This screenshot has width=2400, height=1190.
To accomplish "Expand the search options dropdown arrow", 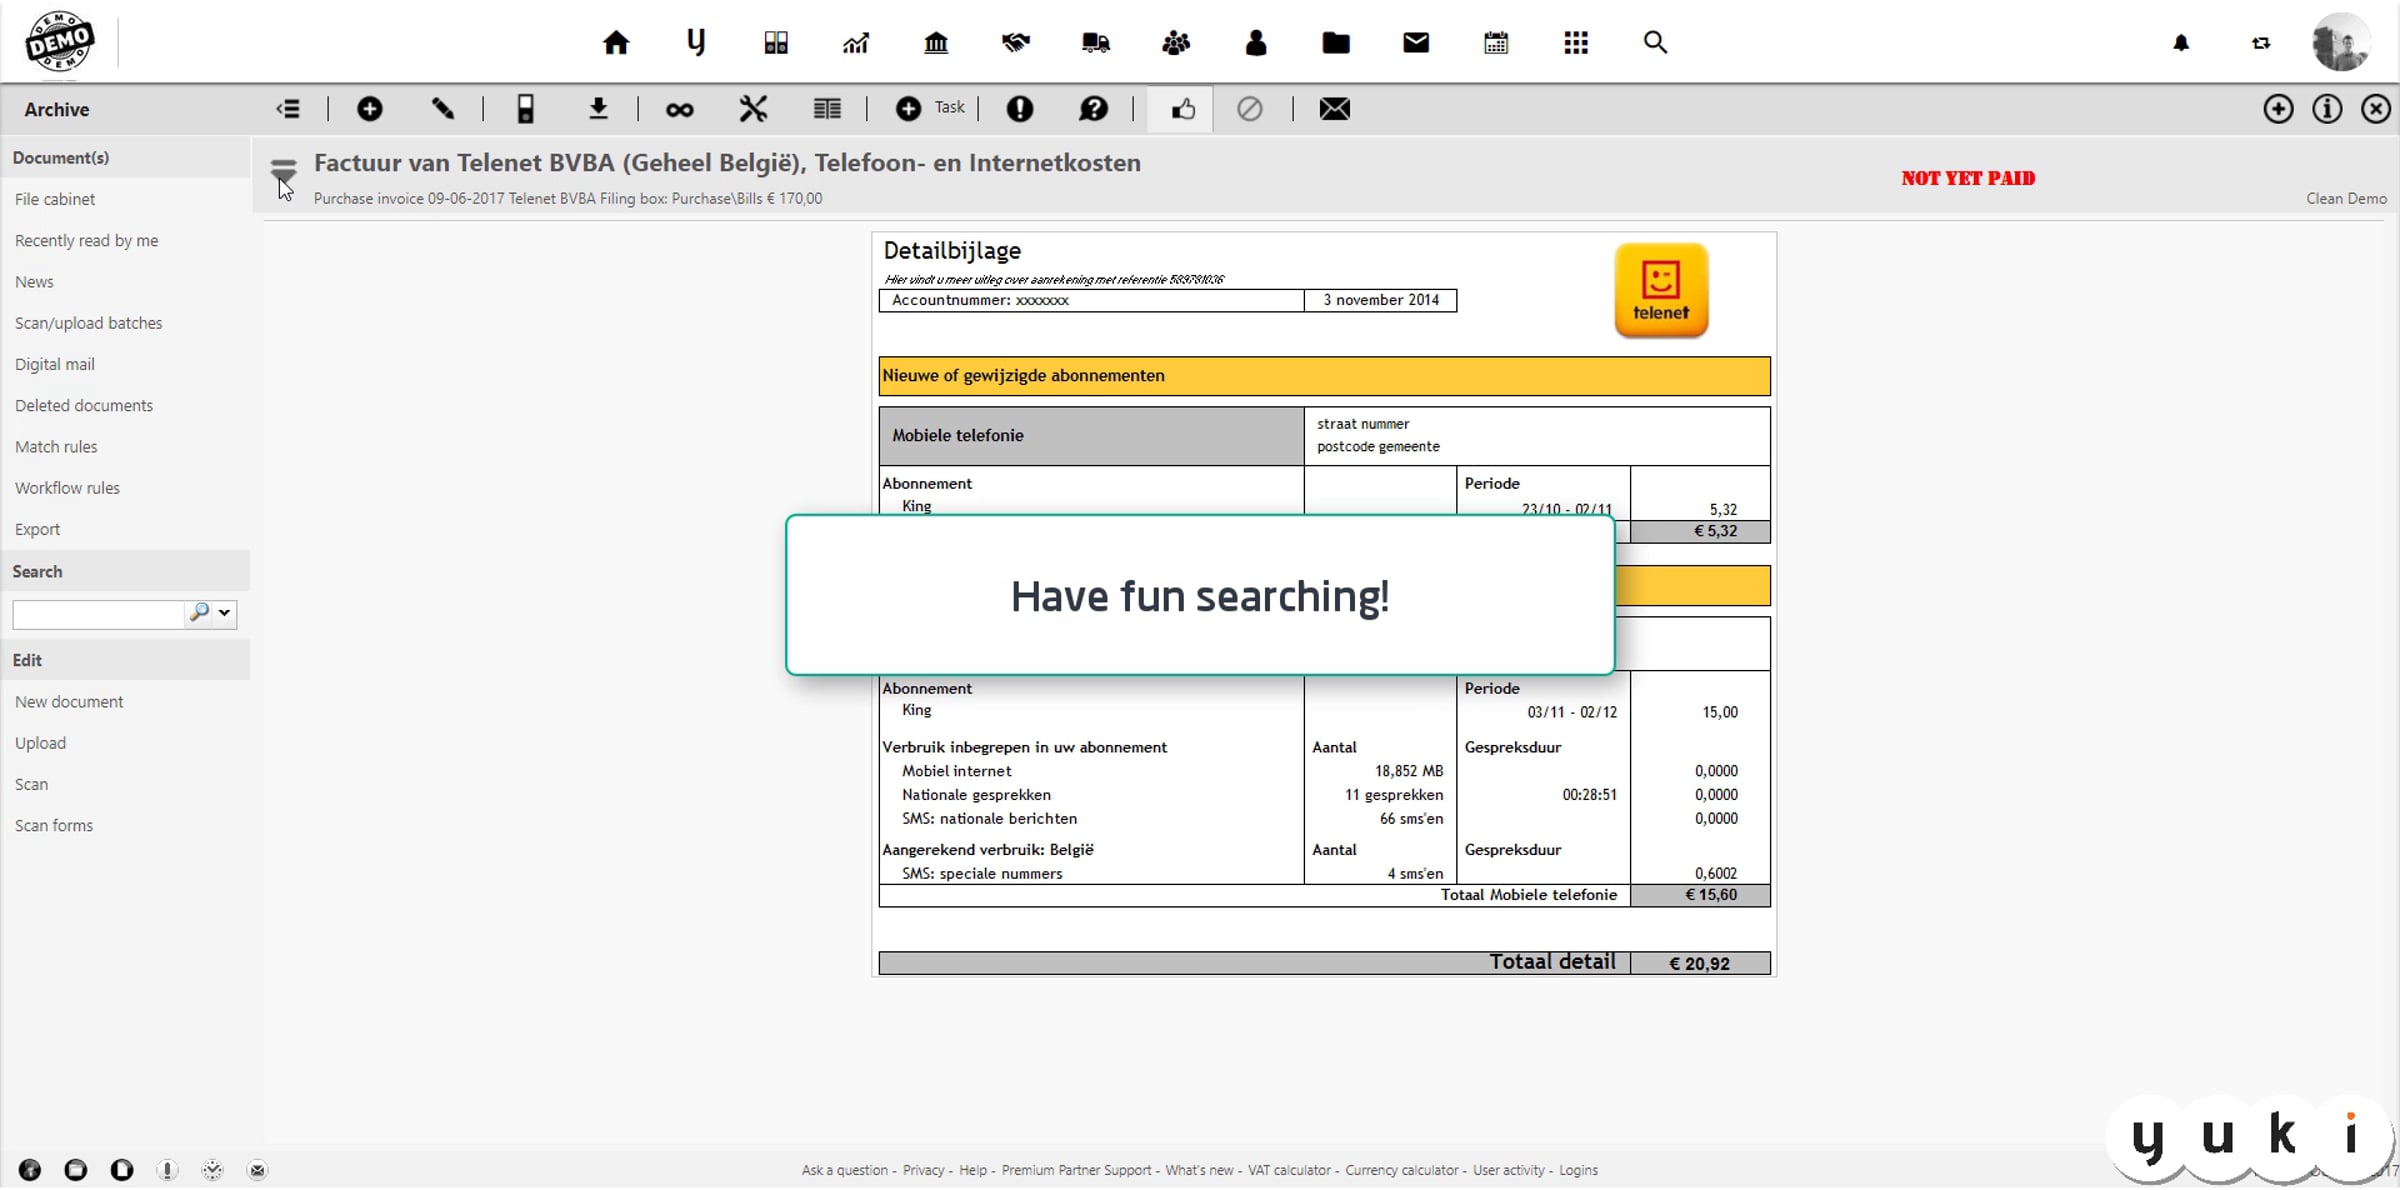I will (225, 613).
